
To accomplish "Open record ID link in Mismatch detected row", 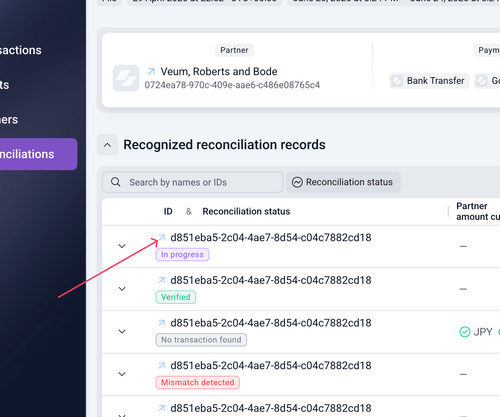I will tap(271, 365).
